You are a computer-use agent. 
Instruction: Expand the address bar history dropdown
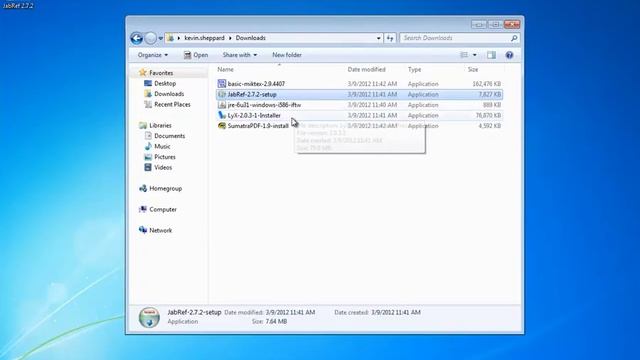378,38
